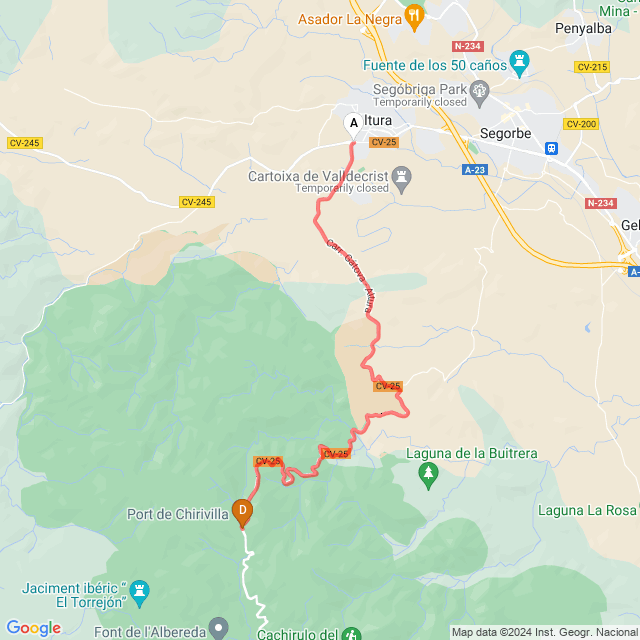Click the Segóbriga Park tree icon
Viewport: 640px width, 640px height.
pyautogui.click(x=480, y=93)
